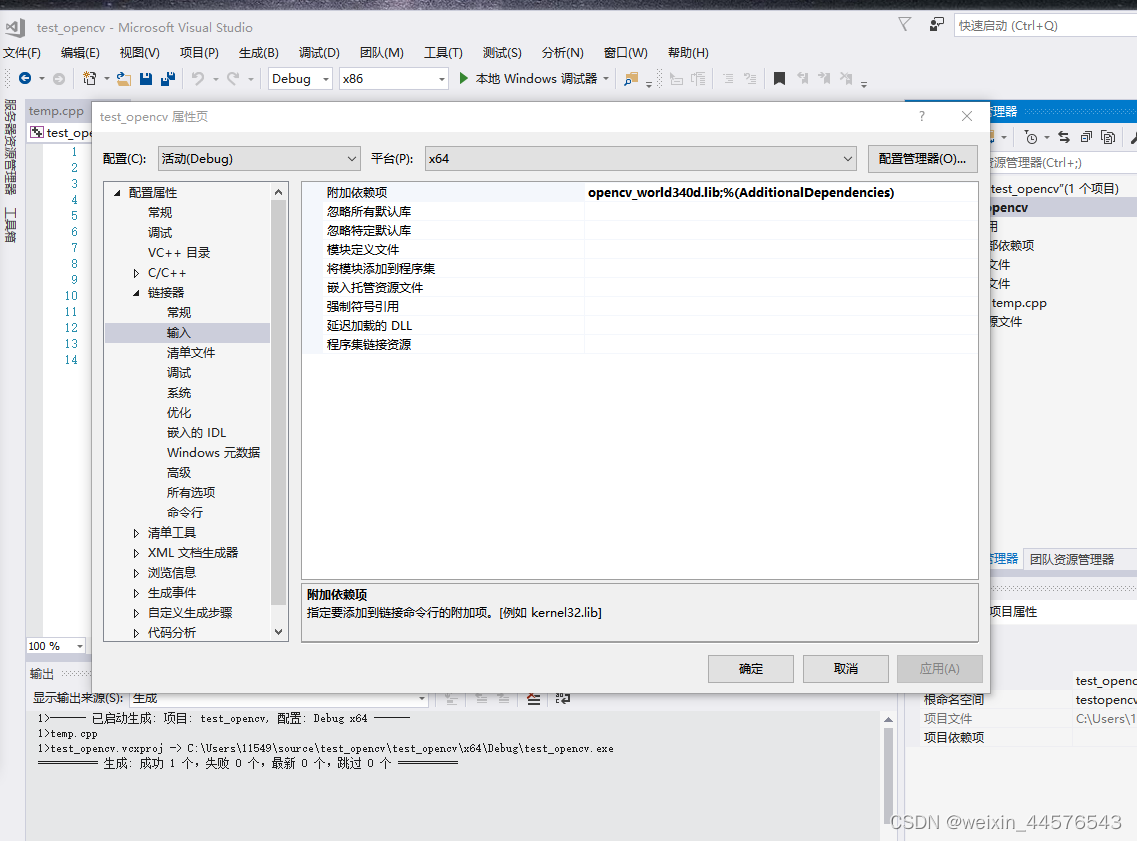
Task: Open the 文件(F) menu
Action: [x=22, y=53]
